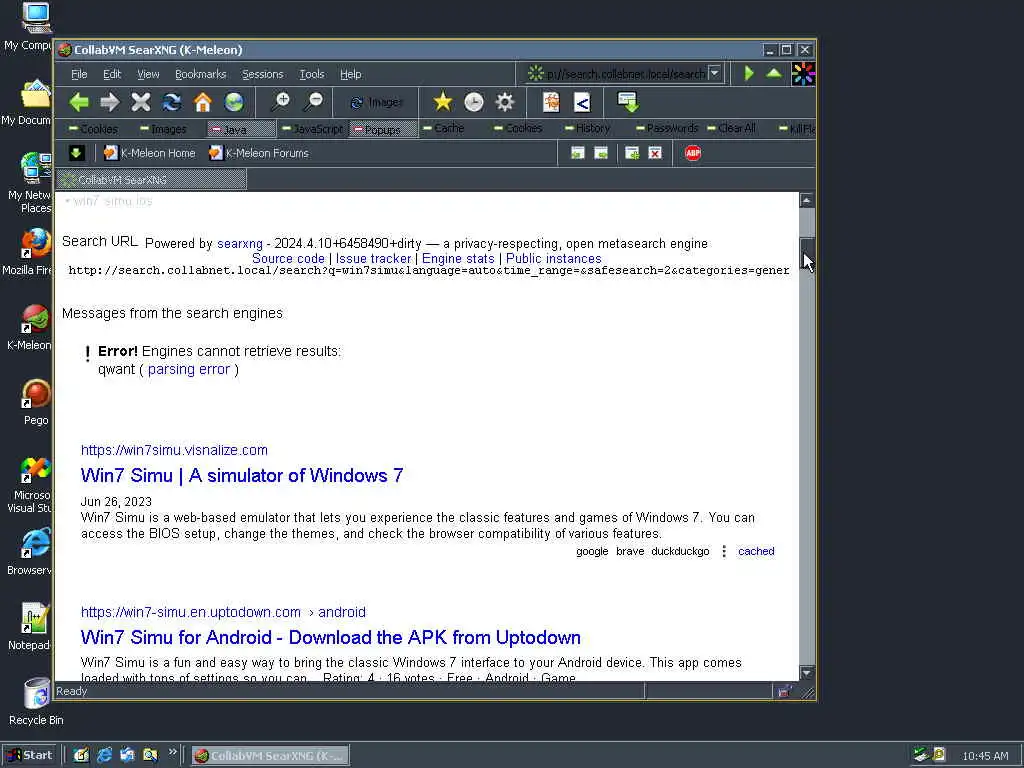Open history with the clock icon

473,102
